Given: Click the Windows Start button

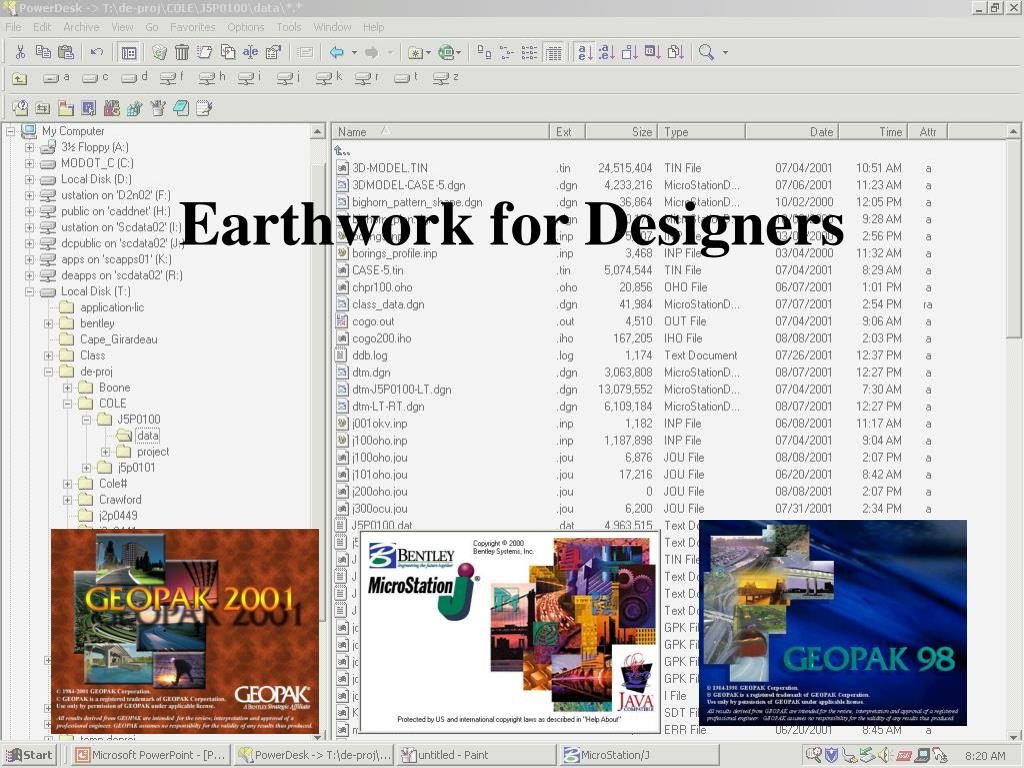Looking at the screenshot, I should tap(29, 755).
